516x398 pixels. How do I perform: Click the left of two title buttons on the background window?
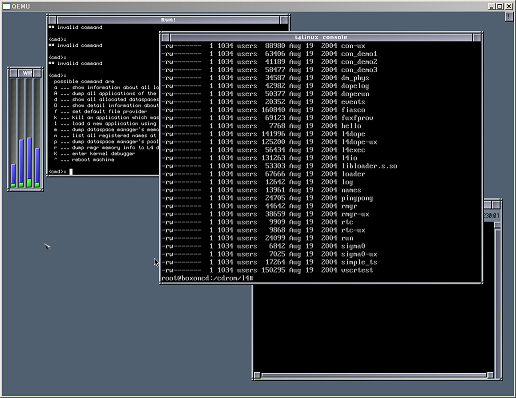coord(488,204)
